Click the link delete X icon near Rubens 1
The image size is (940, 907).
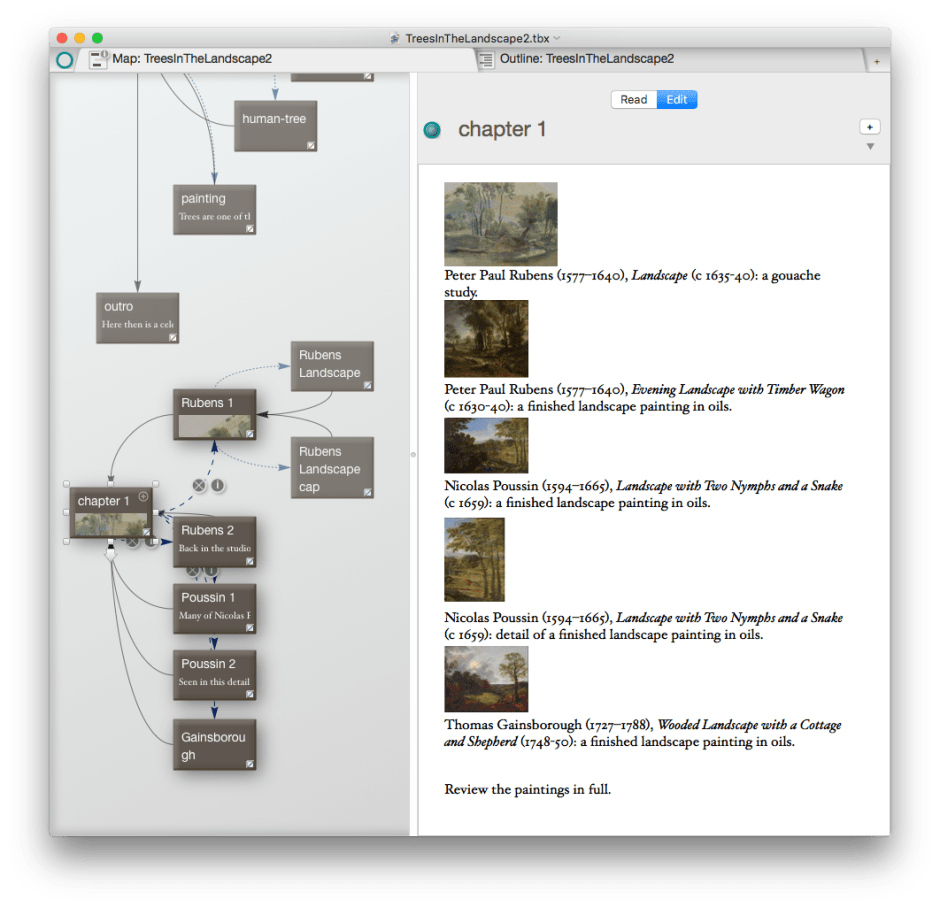198,486
